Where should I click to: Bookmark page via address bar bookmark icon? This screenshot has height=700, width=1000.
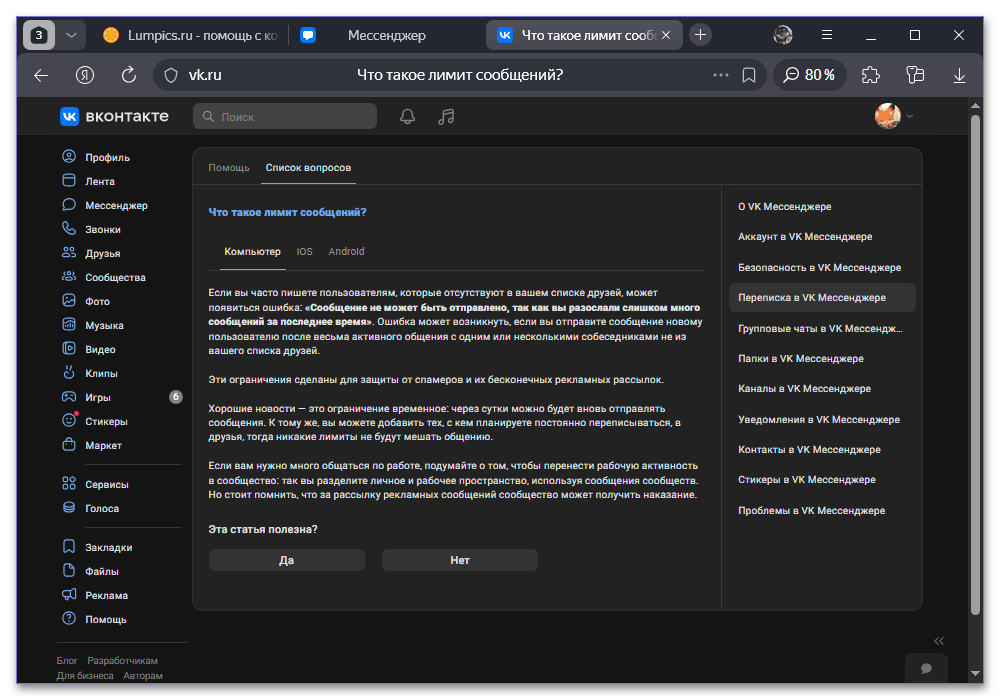point(749,75)
